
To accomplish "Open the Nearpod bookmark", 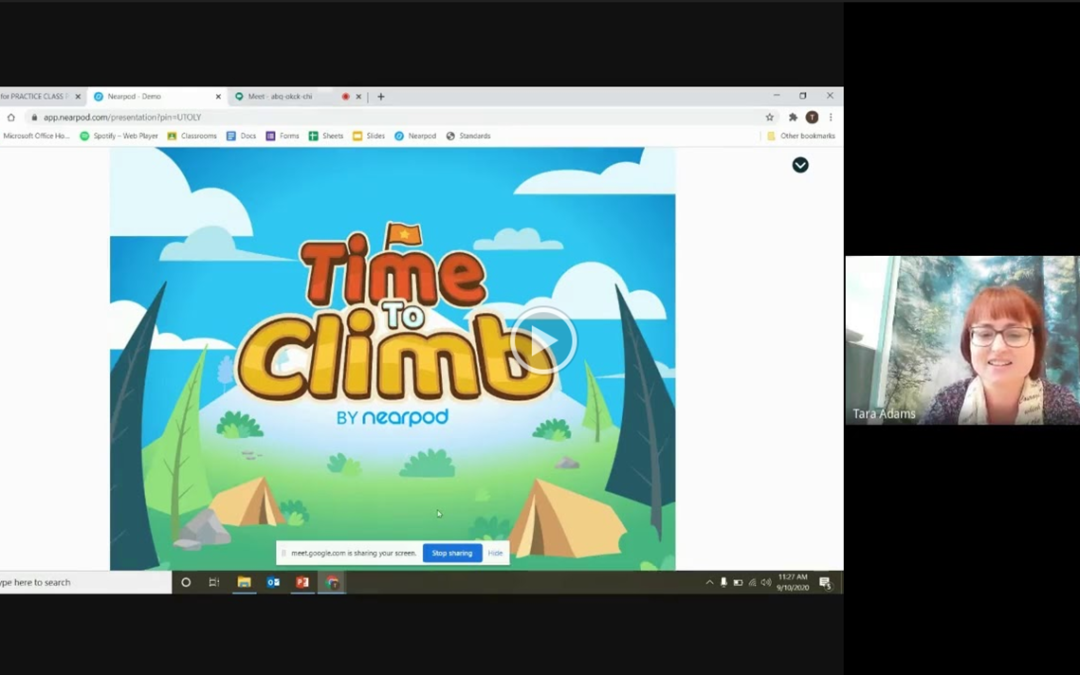I will coord(415,136).
